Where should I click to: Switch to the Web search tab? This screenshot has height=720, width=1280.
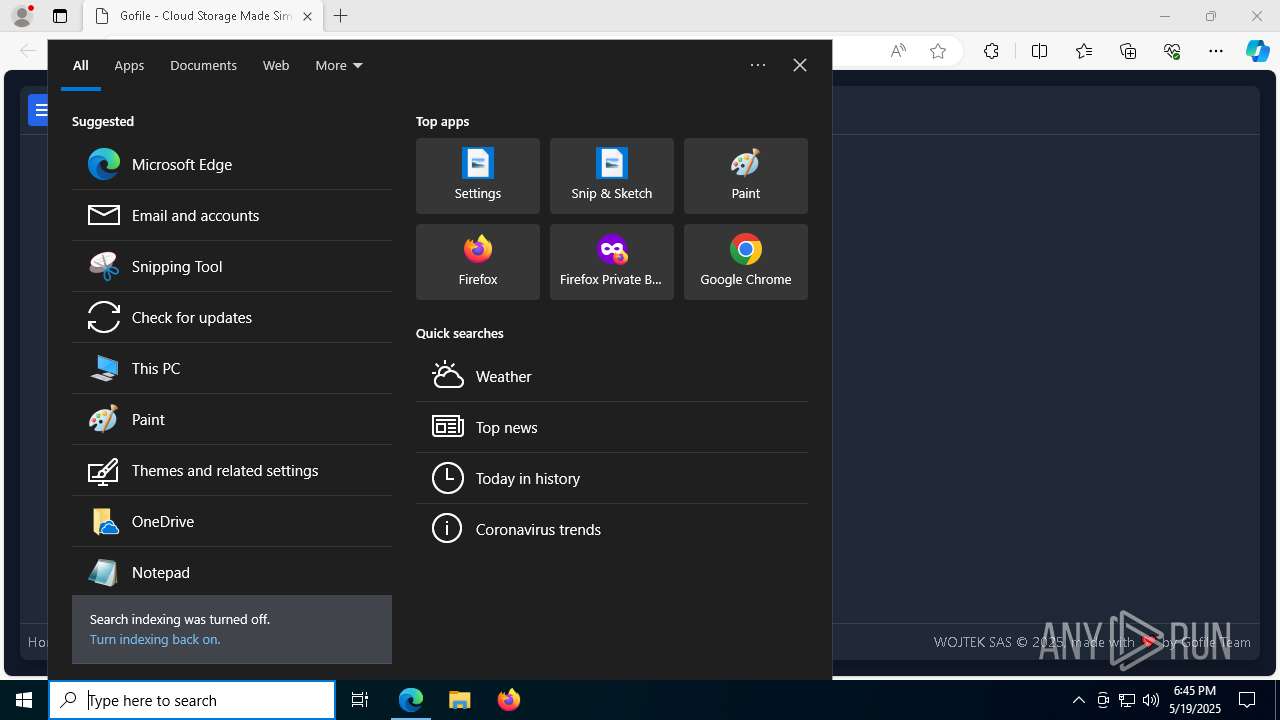(x=276, y=65)
